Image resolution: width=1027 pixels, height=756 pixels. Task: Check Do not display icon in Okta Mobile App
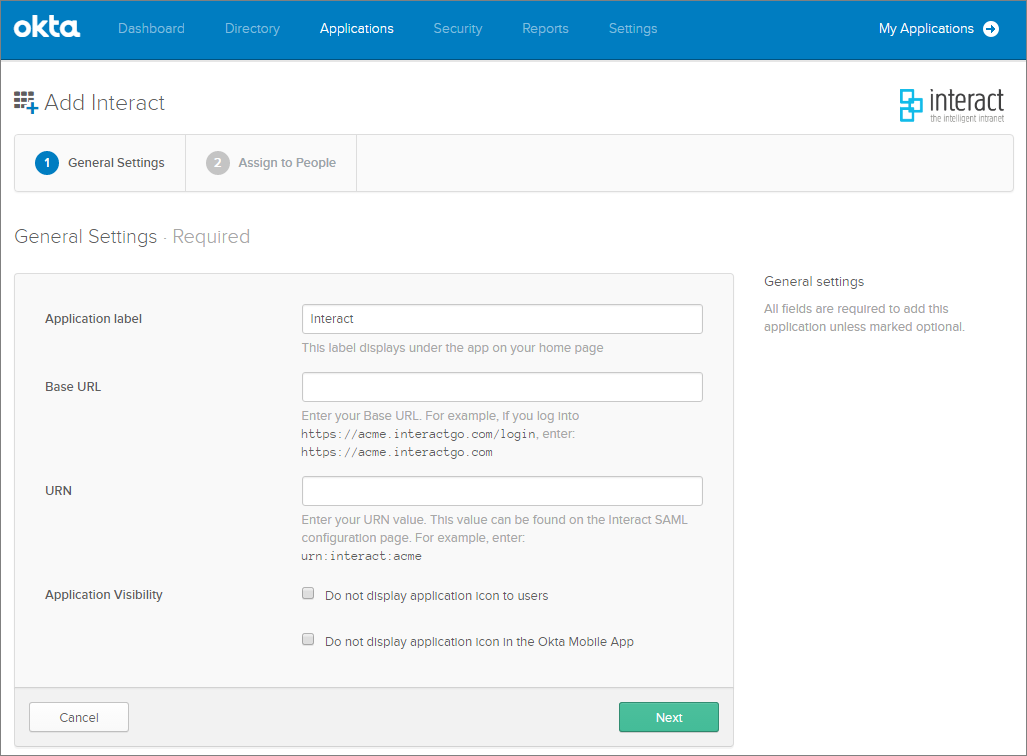click(x=308, y=639)
